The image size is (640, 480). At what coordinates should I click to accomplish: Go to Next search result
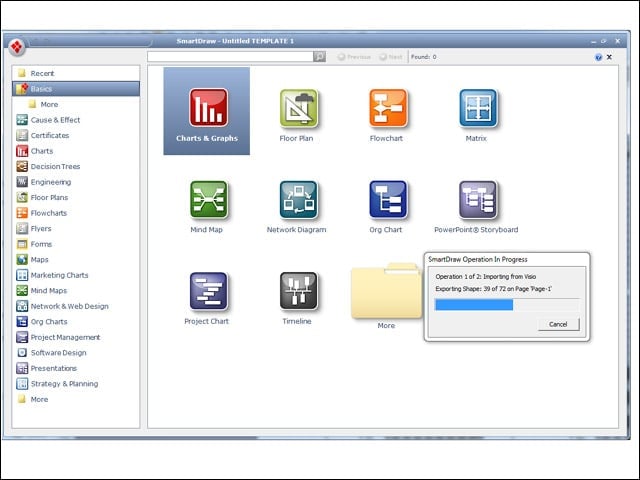pos(391,57)
